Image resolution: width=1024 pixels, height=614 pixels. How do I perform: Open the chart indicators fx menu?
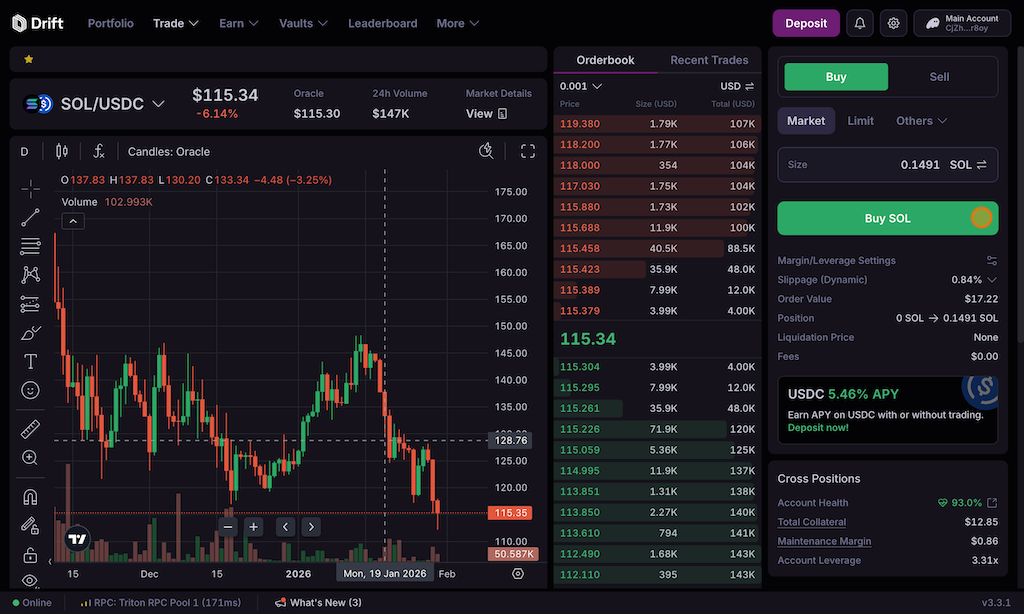[99, 152]
